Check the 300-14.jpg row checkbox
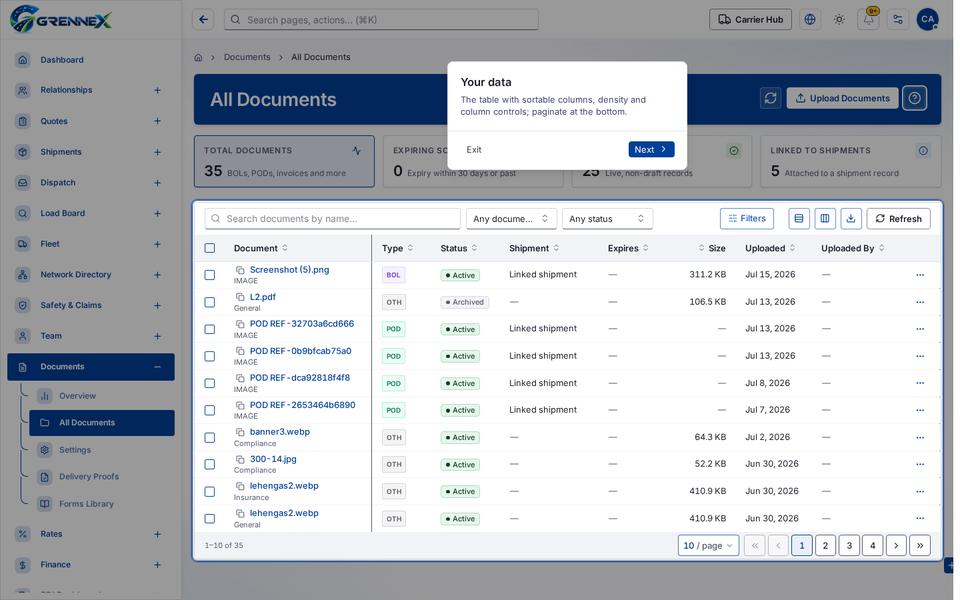The image size is (960, 600). (x=210, y=464)
